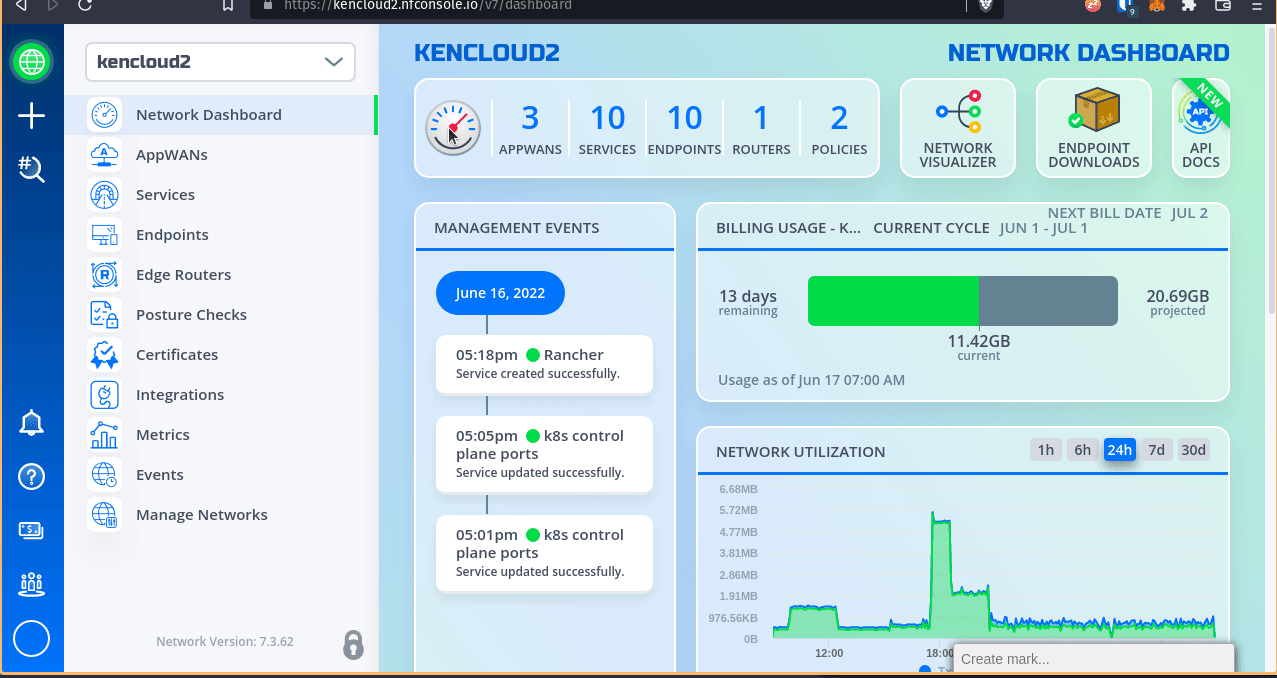
Task: Click the 11.42GB current usage value
Action: pyautogui.click(x=979, y=341)
